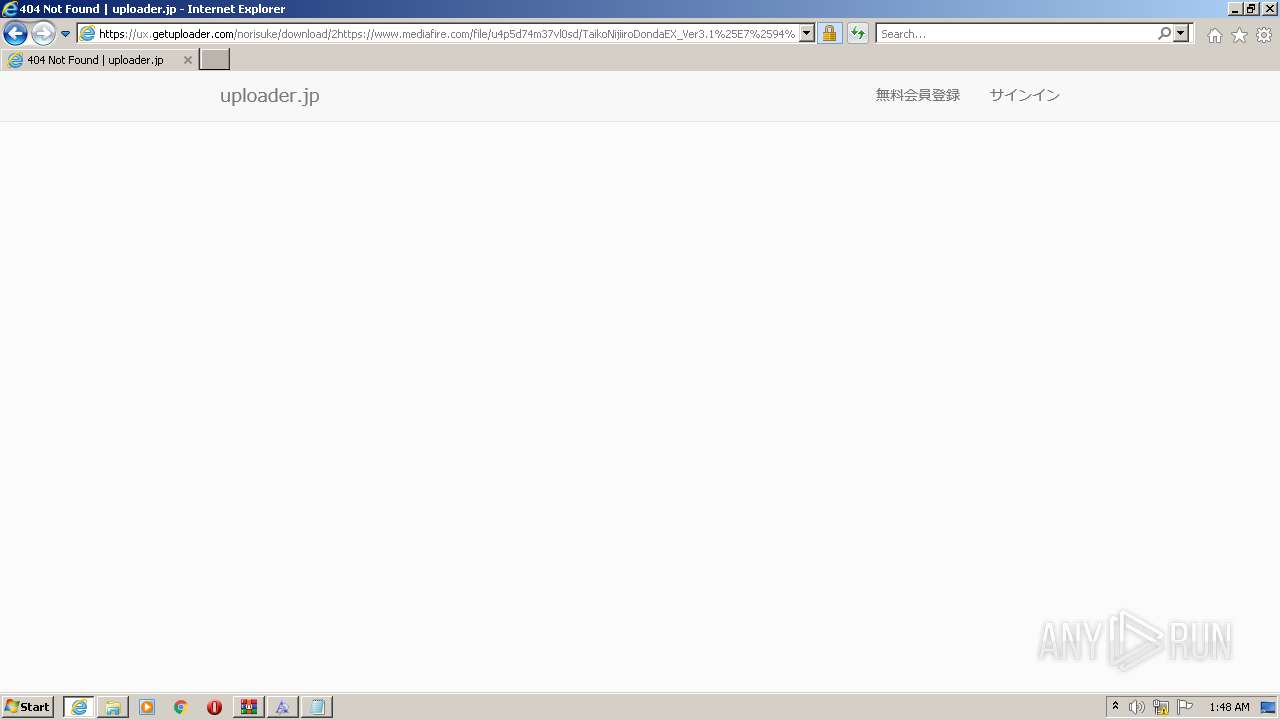Open the WinRAR taskbar icon
The image size is (1280, 720).
[249, 707]
